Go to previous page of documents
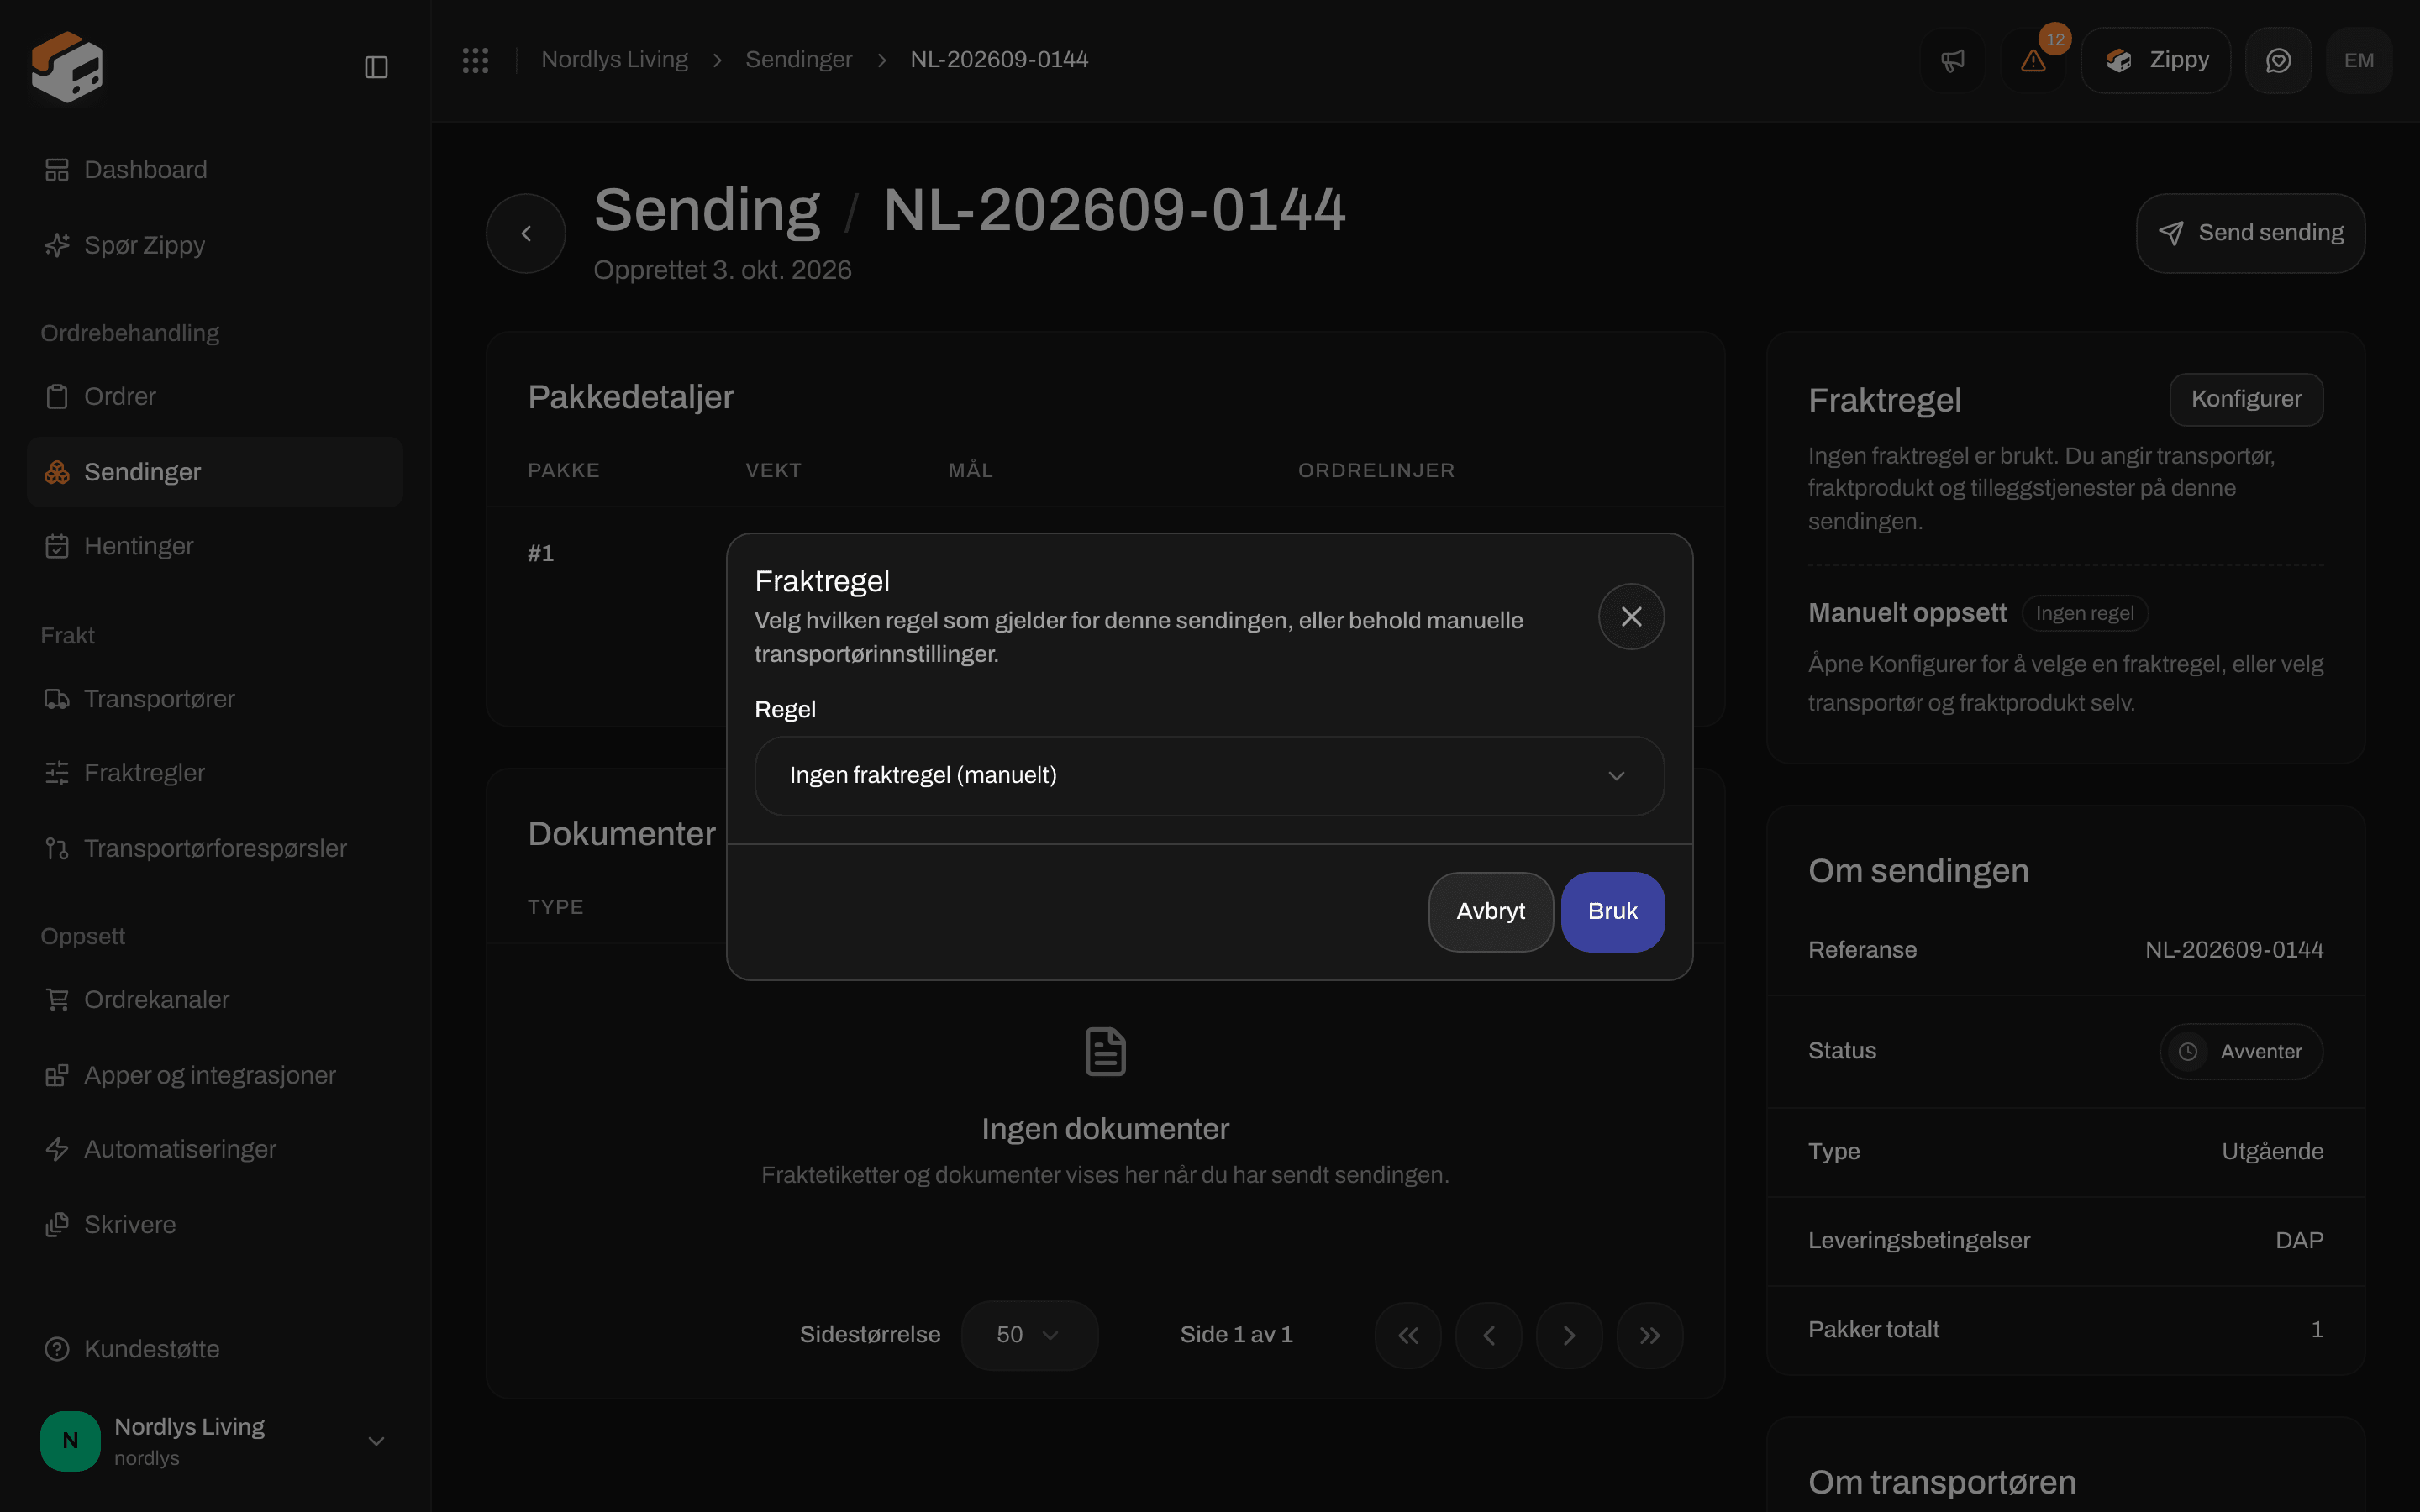 pyautogui.click(x=1489, y=1335)
